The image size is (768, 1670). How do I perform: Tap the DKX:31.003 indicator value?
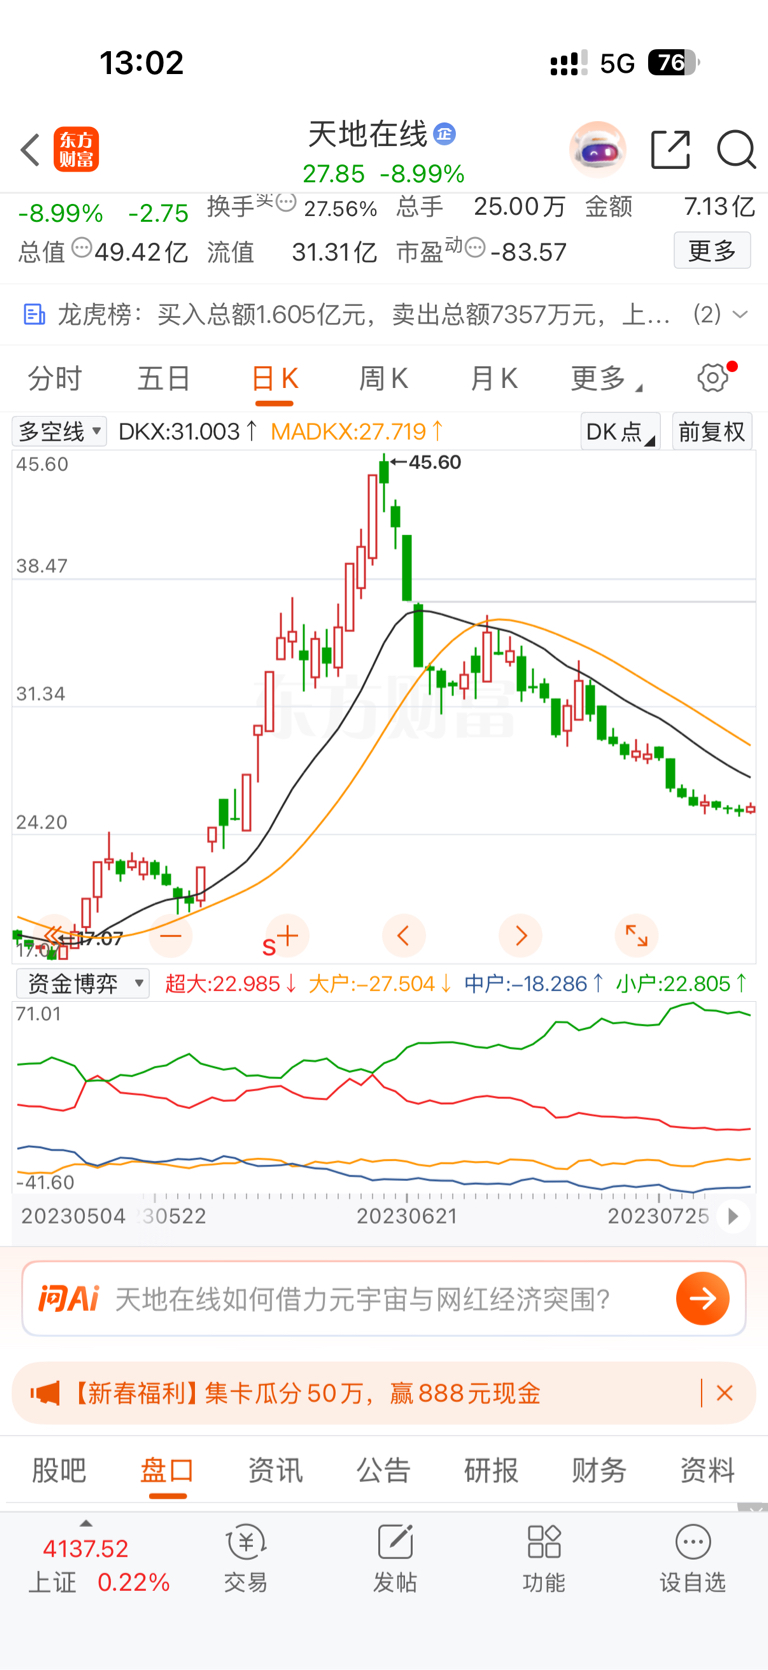pos(188,431)
